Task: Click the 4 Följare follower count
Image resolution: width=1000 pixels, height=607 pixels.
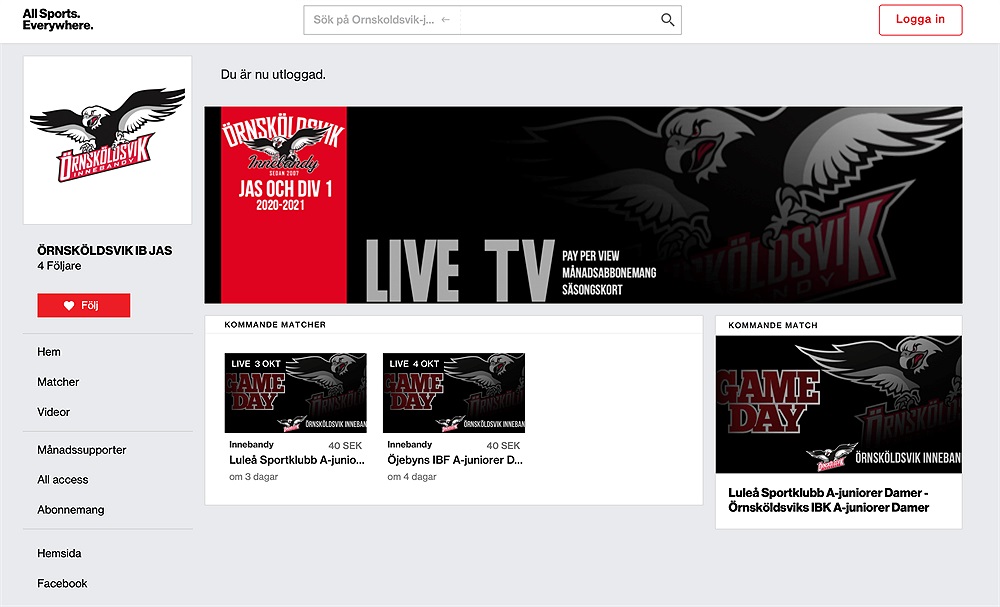Action: point(59,266)
